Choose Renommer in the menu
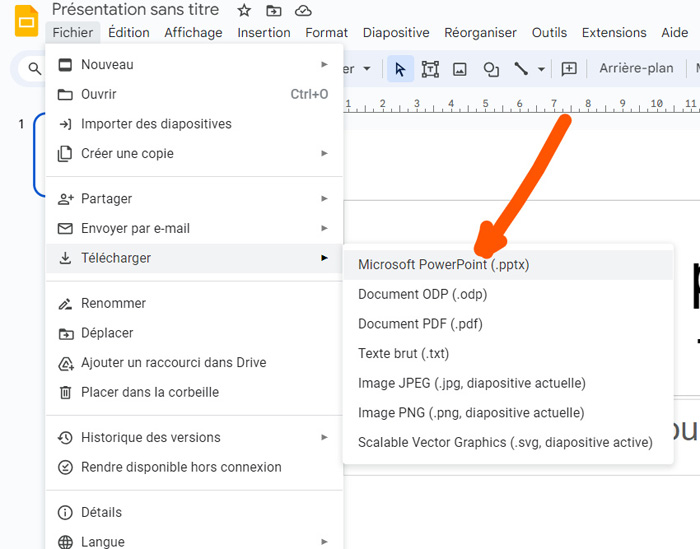Screen dimensions: 700x549 pyautogui.click(x=194, y=304)
